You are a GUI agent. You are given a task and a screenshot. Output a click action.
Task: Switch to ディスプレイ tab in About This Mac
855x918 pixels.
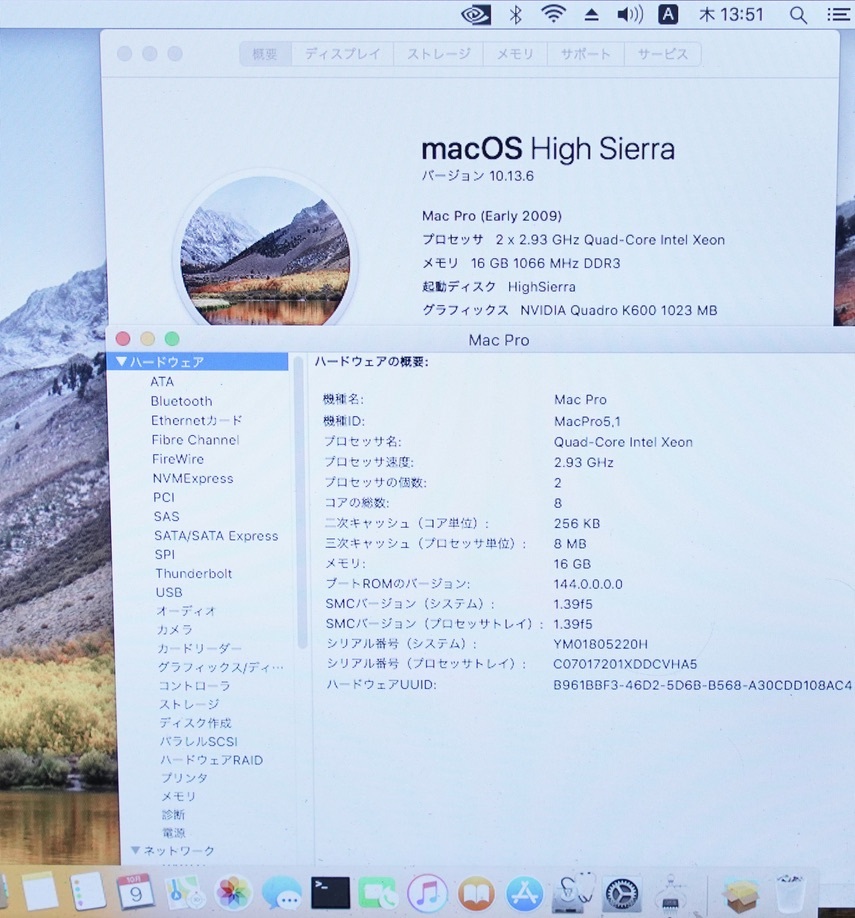343,54
